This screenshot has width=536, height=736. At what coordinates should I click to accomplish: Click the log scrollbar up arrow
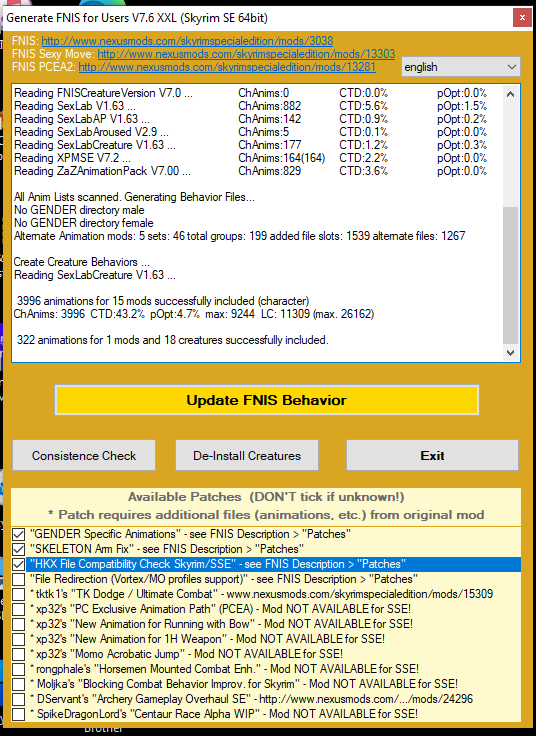pyautogui.click(x=511, y=94)
